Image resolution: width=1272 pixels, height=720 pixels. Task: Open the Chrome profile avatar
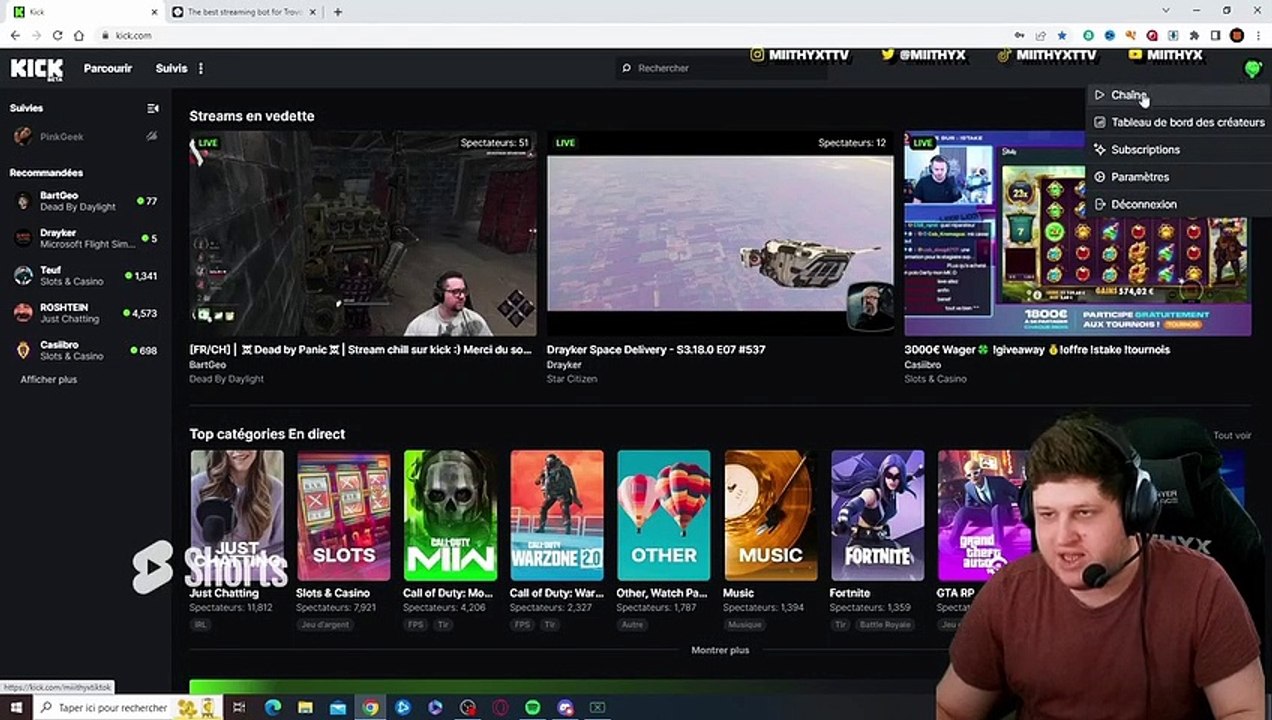[x=1237, y=35]
